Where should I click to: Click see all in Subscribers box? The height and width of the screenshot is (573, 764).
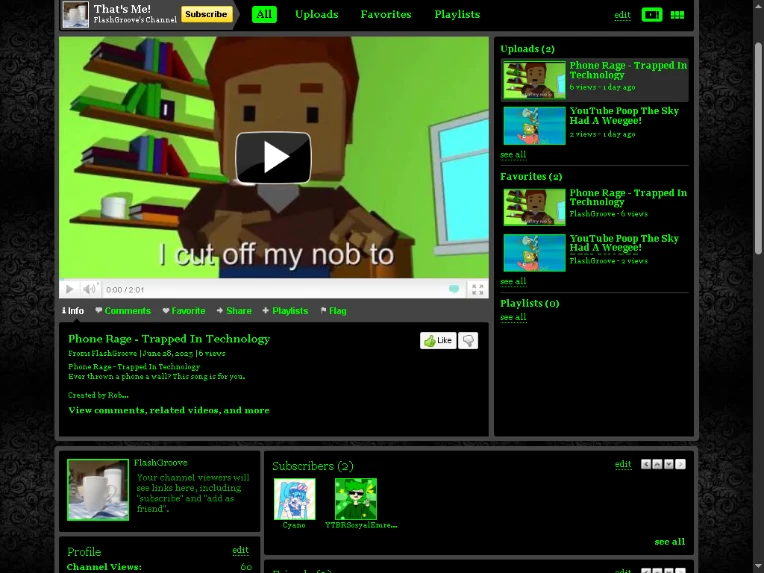[669, 542]
